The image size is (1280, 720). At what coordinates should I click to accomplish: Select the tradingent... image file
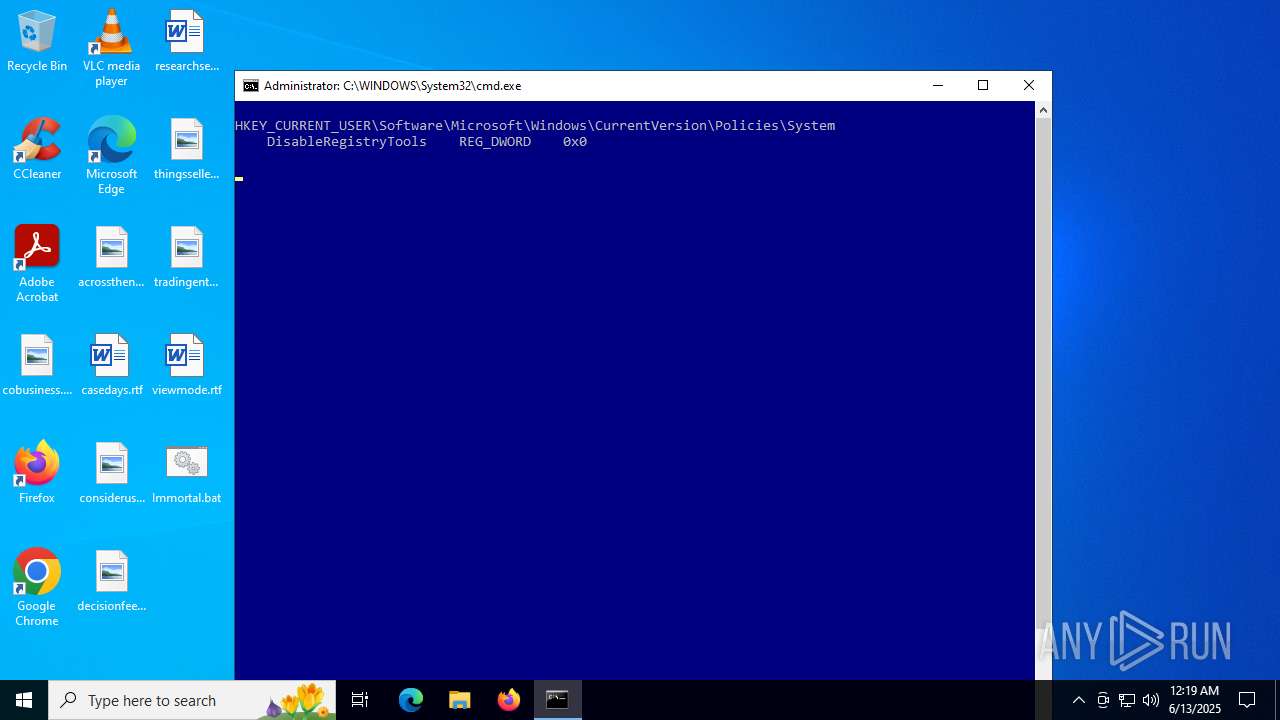point(186,258)
